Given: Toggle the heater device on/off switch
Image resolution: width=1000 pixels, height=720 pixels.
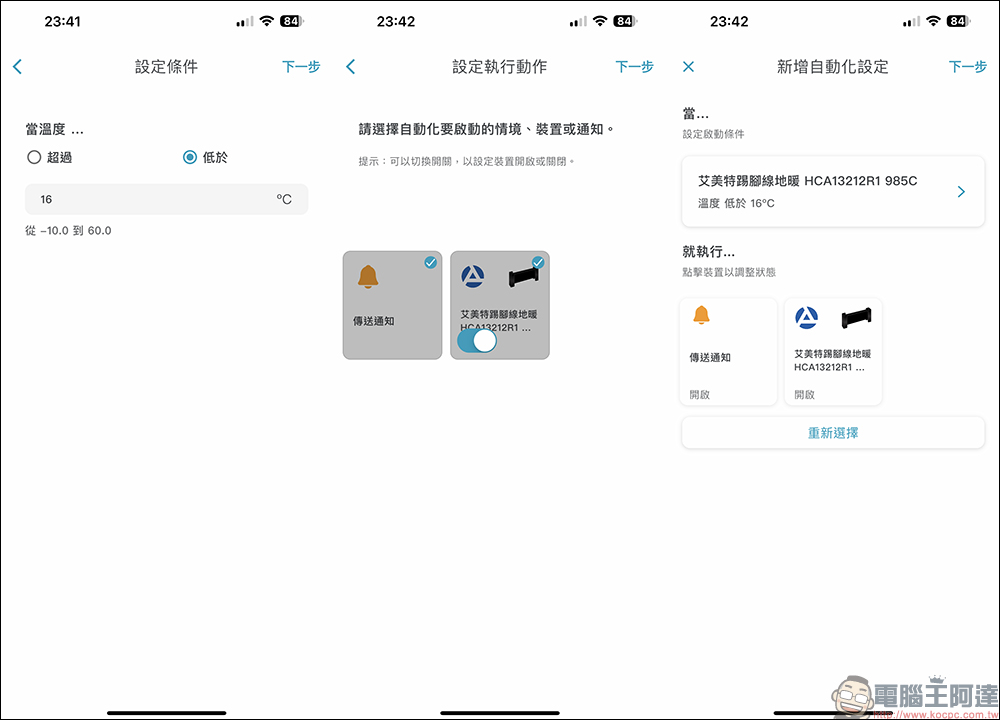Looking at the screenshot, I should (x=477, y=341).
